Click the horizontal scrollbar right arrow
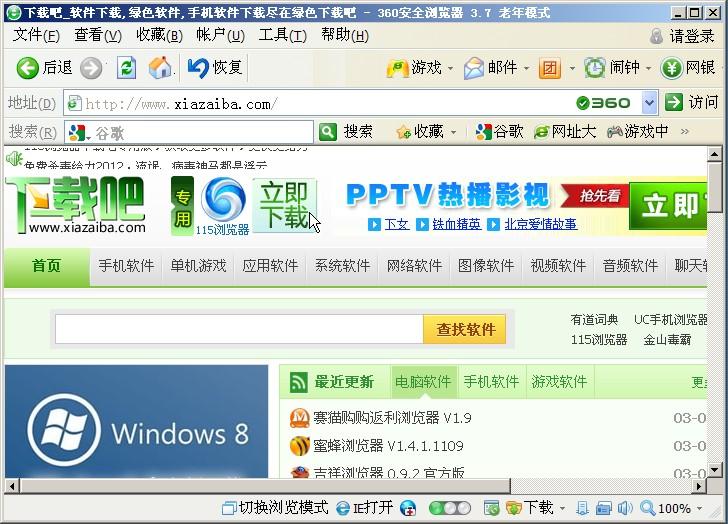The height and width of the screenshot is (524, 728). (699, 486)
